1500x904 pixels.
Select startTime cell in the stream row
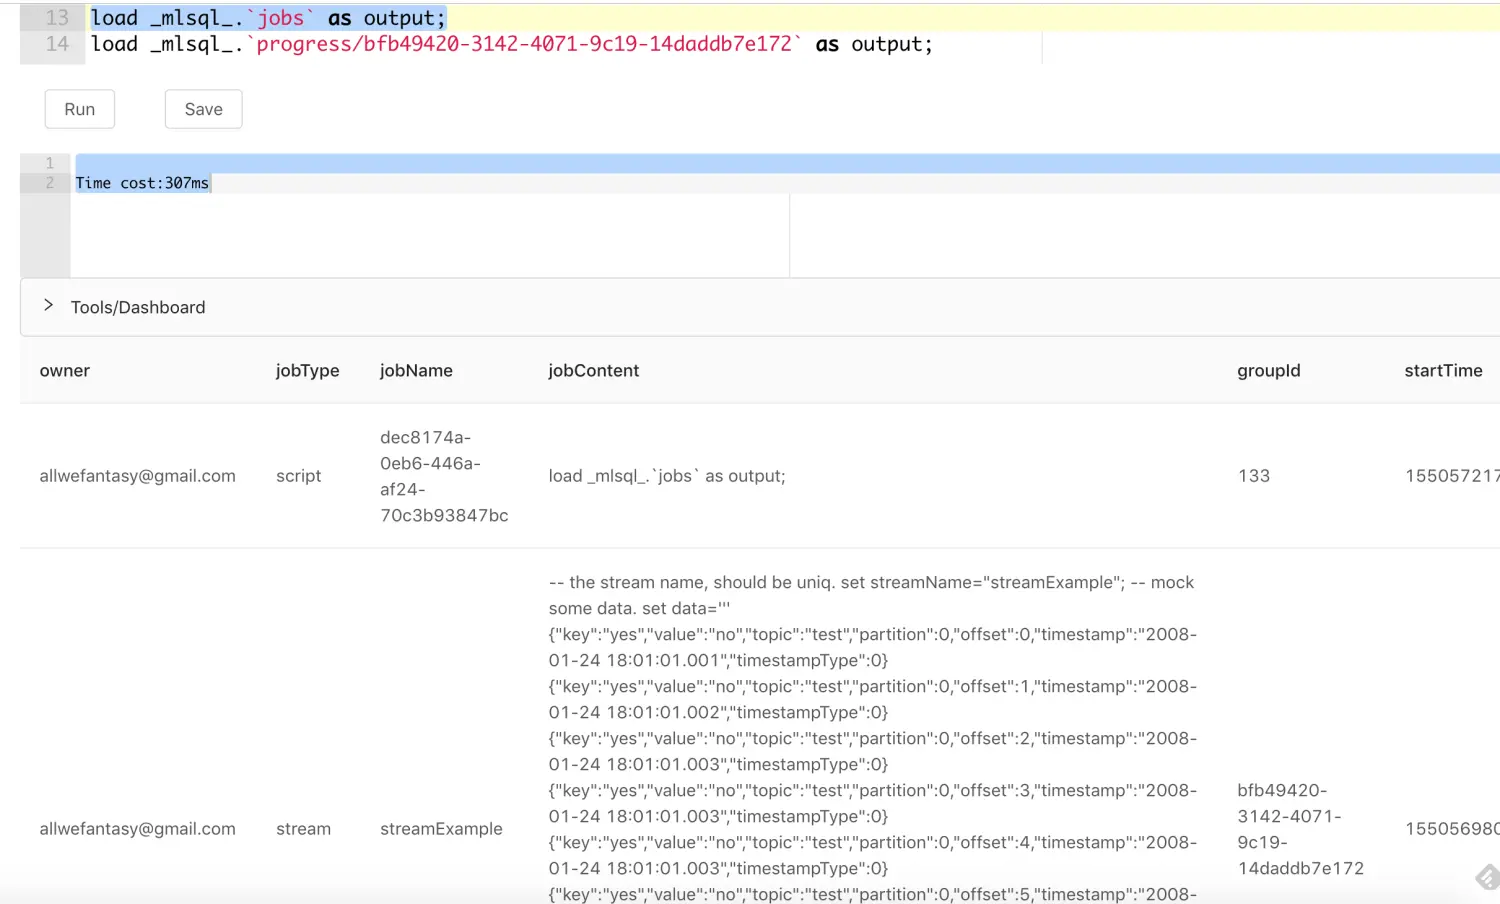[x=1452, y=829]
